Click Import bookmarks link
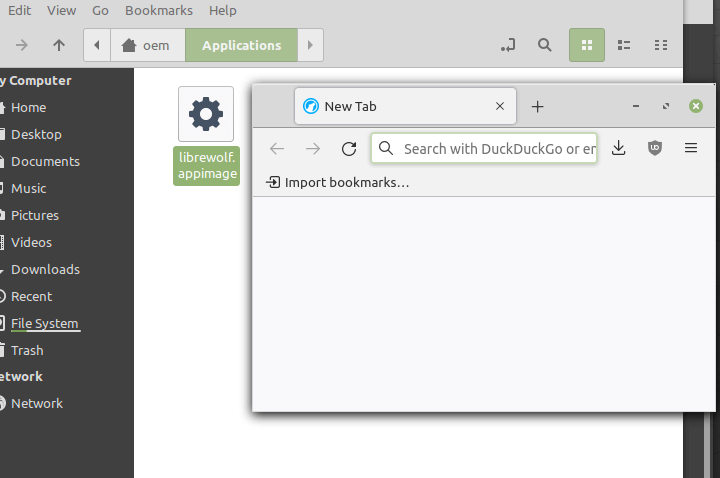This screenshot has height=478, width=720. click(337, 182)
